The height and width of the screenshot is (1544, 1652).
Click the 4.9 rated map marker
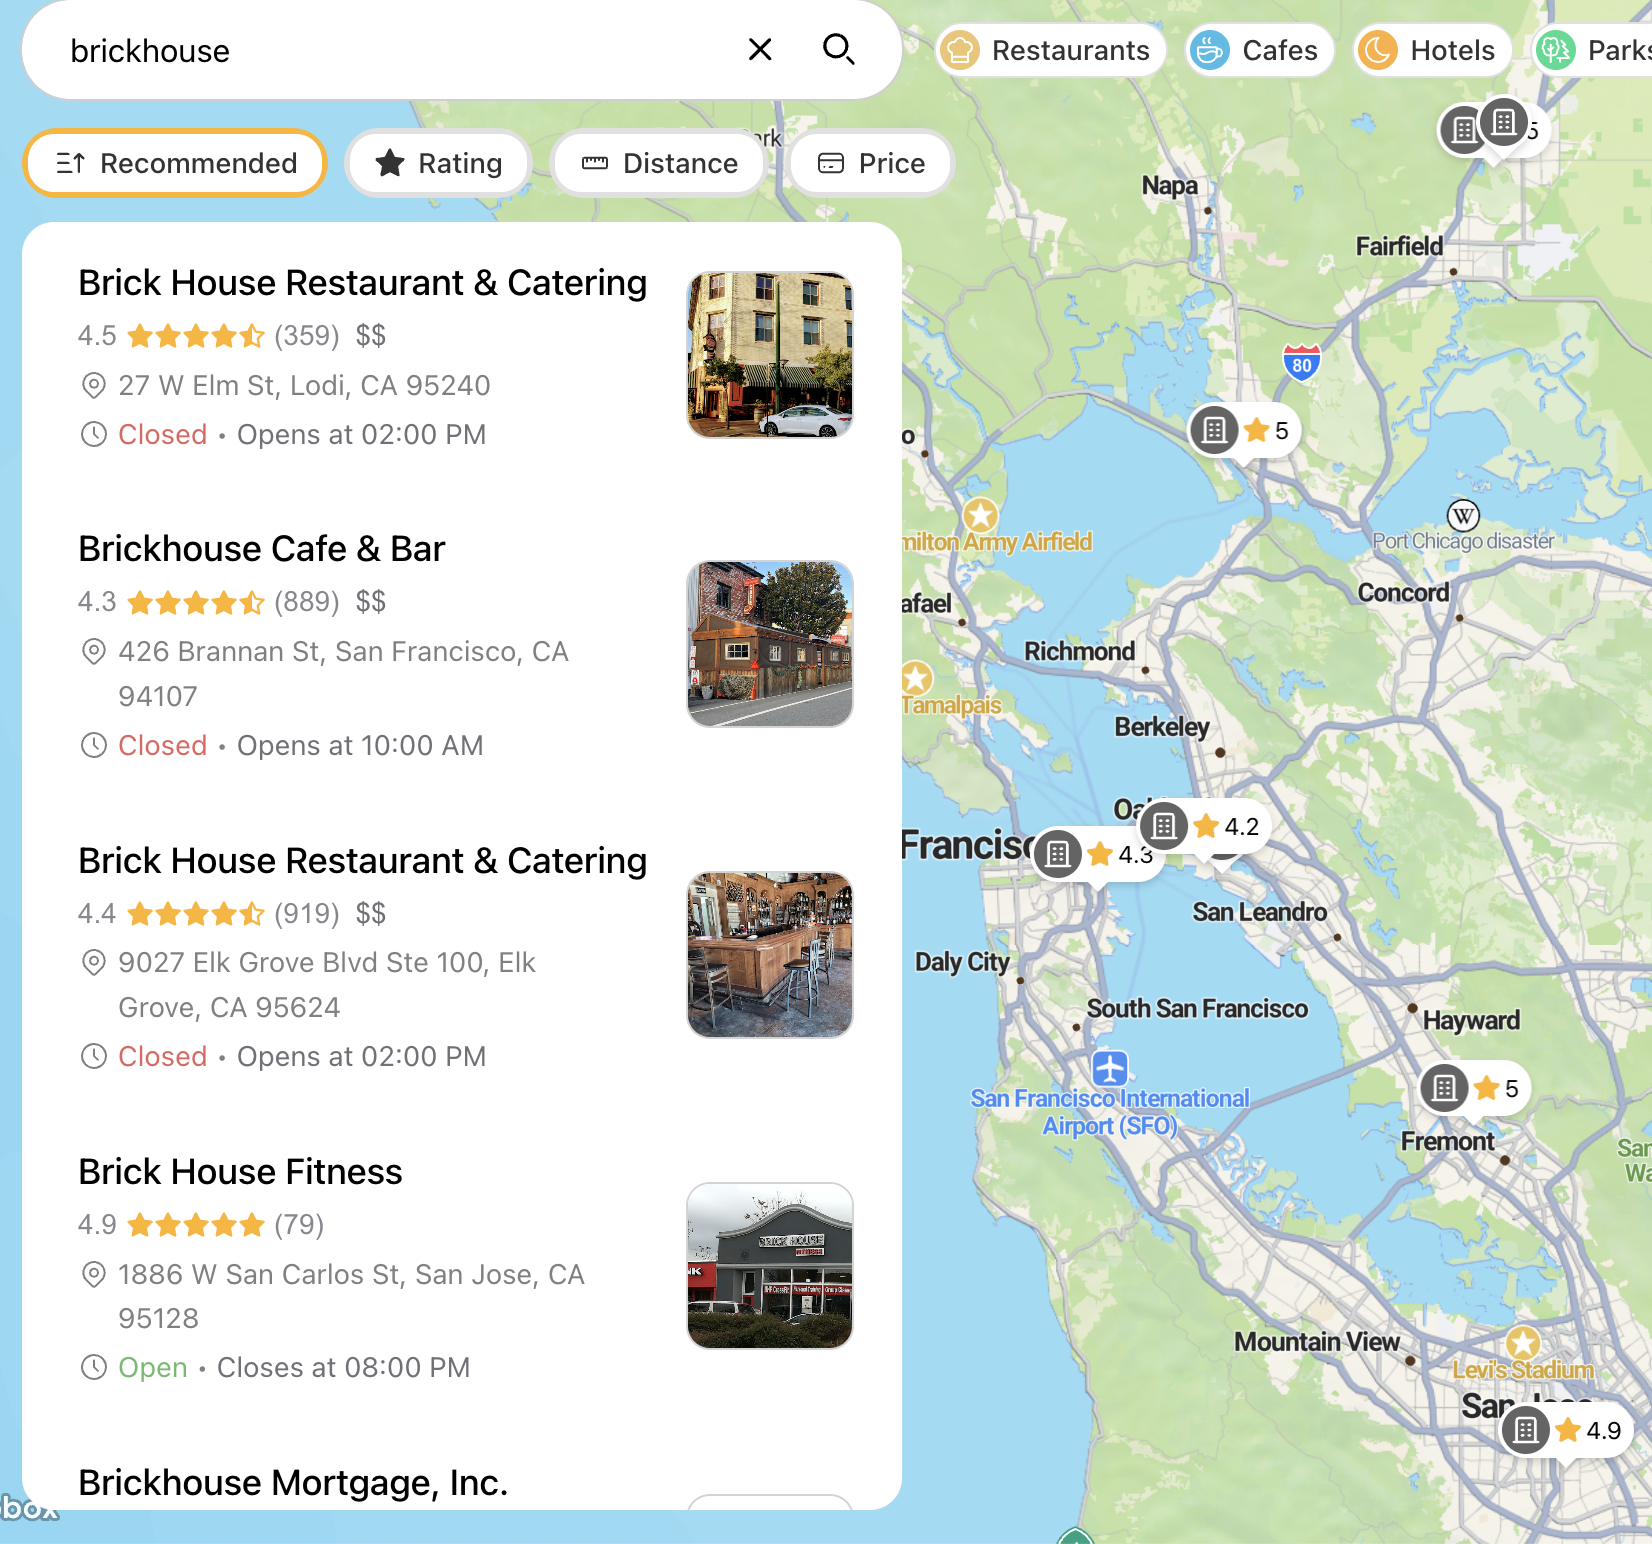(1566, 1430)
